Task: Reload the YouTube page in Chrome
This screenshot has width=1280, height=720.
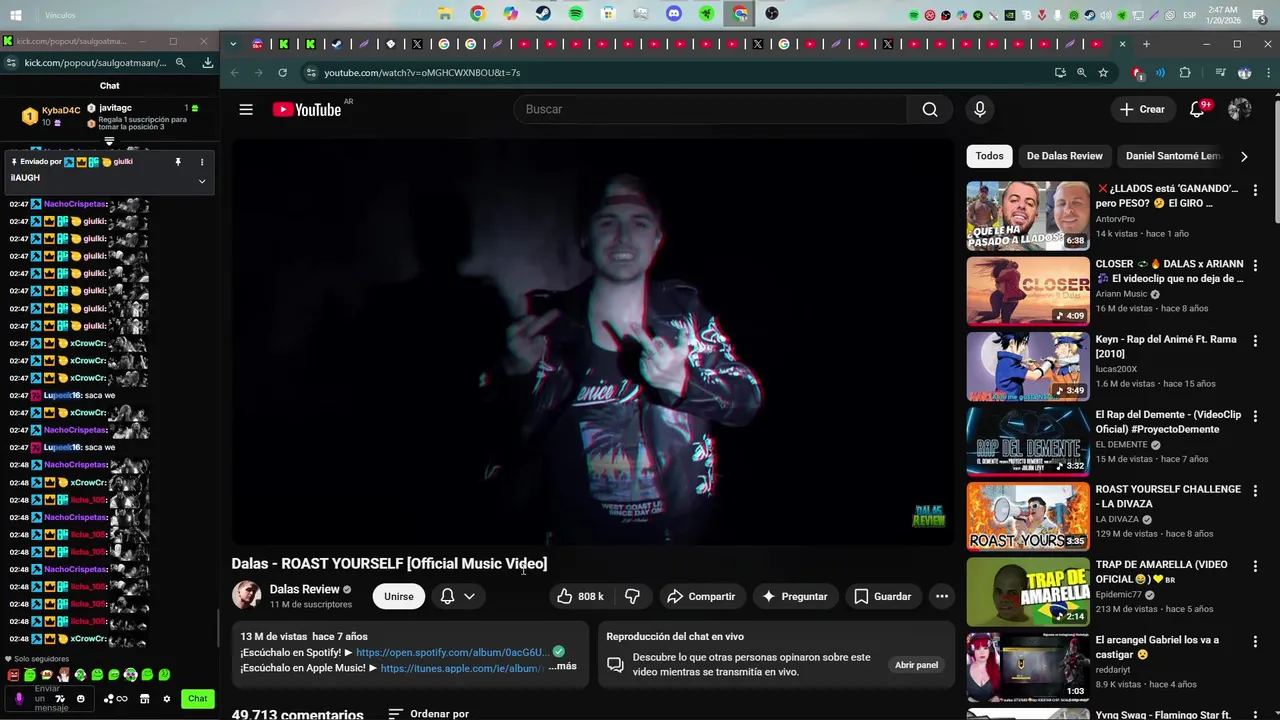Action: click(x=283, y=73)
